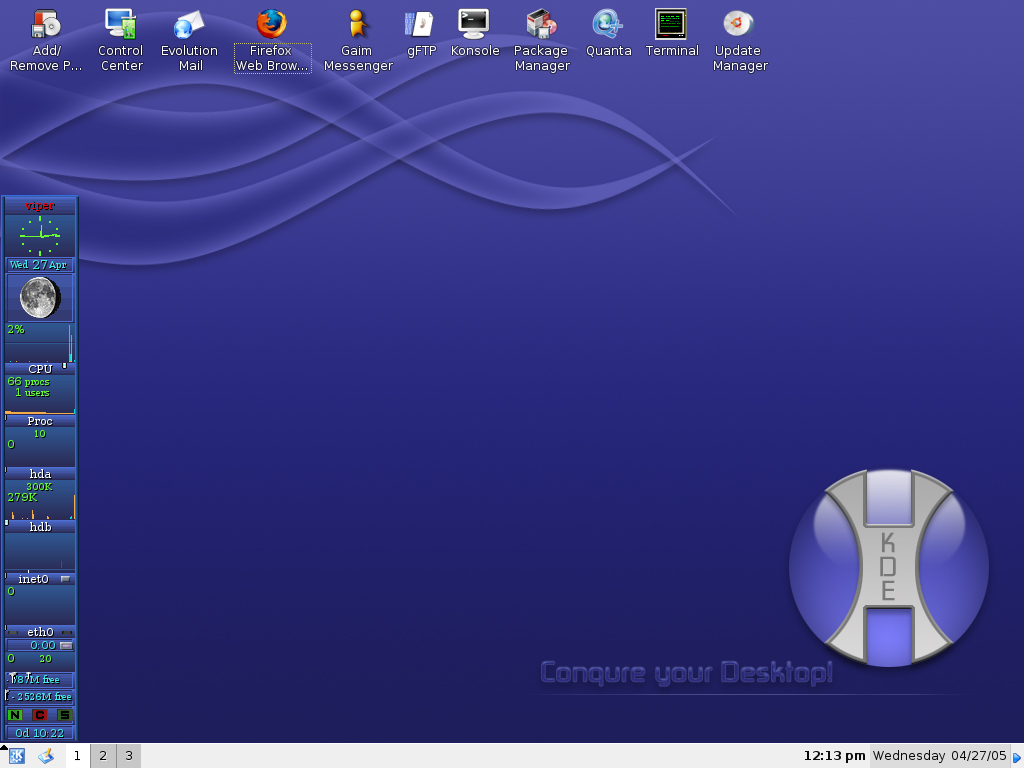
Task: Click the red C LED indicator
Action: pyautogui.click(x=40, y=715)
